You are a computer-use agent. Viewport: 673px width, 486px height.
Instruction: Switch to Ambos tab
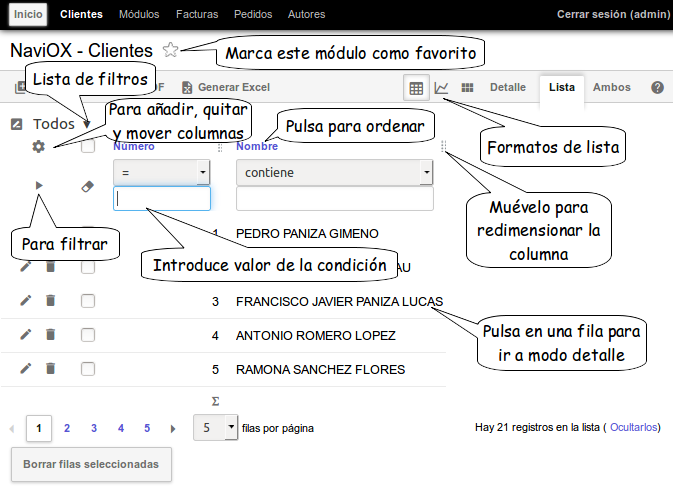pos(612,87)
